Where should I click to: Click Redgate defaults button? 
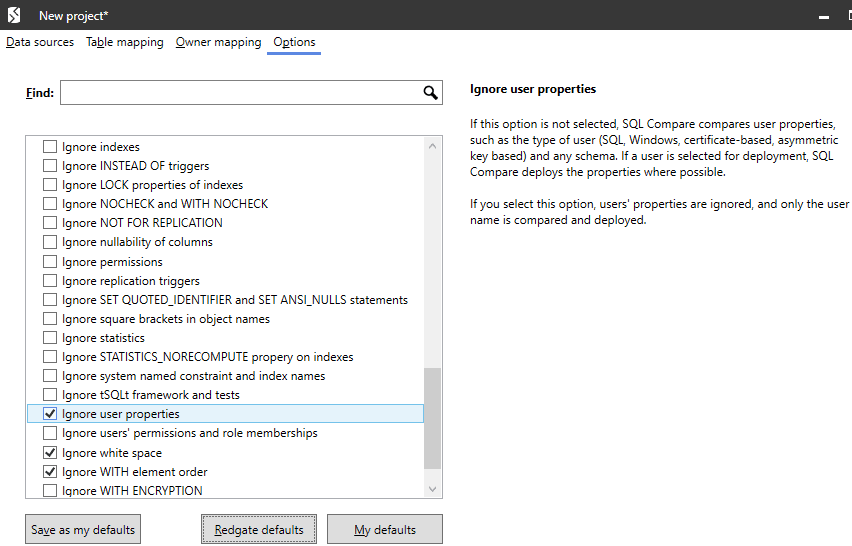tap(259, 529)
